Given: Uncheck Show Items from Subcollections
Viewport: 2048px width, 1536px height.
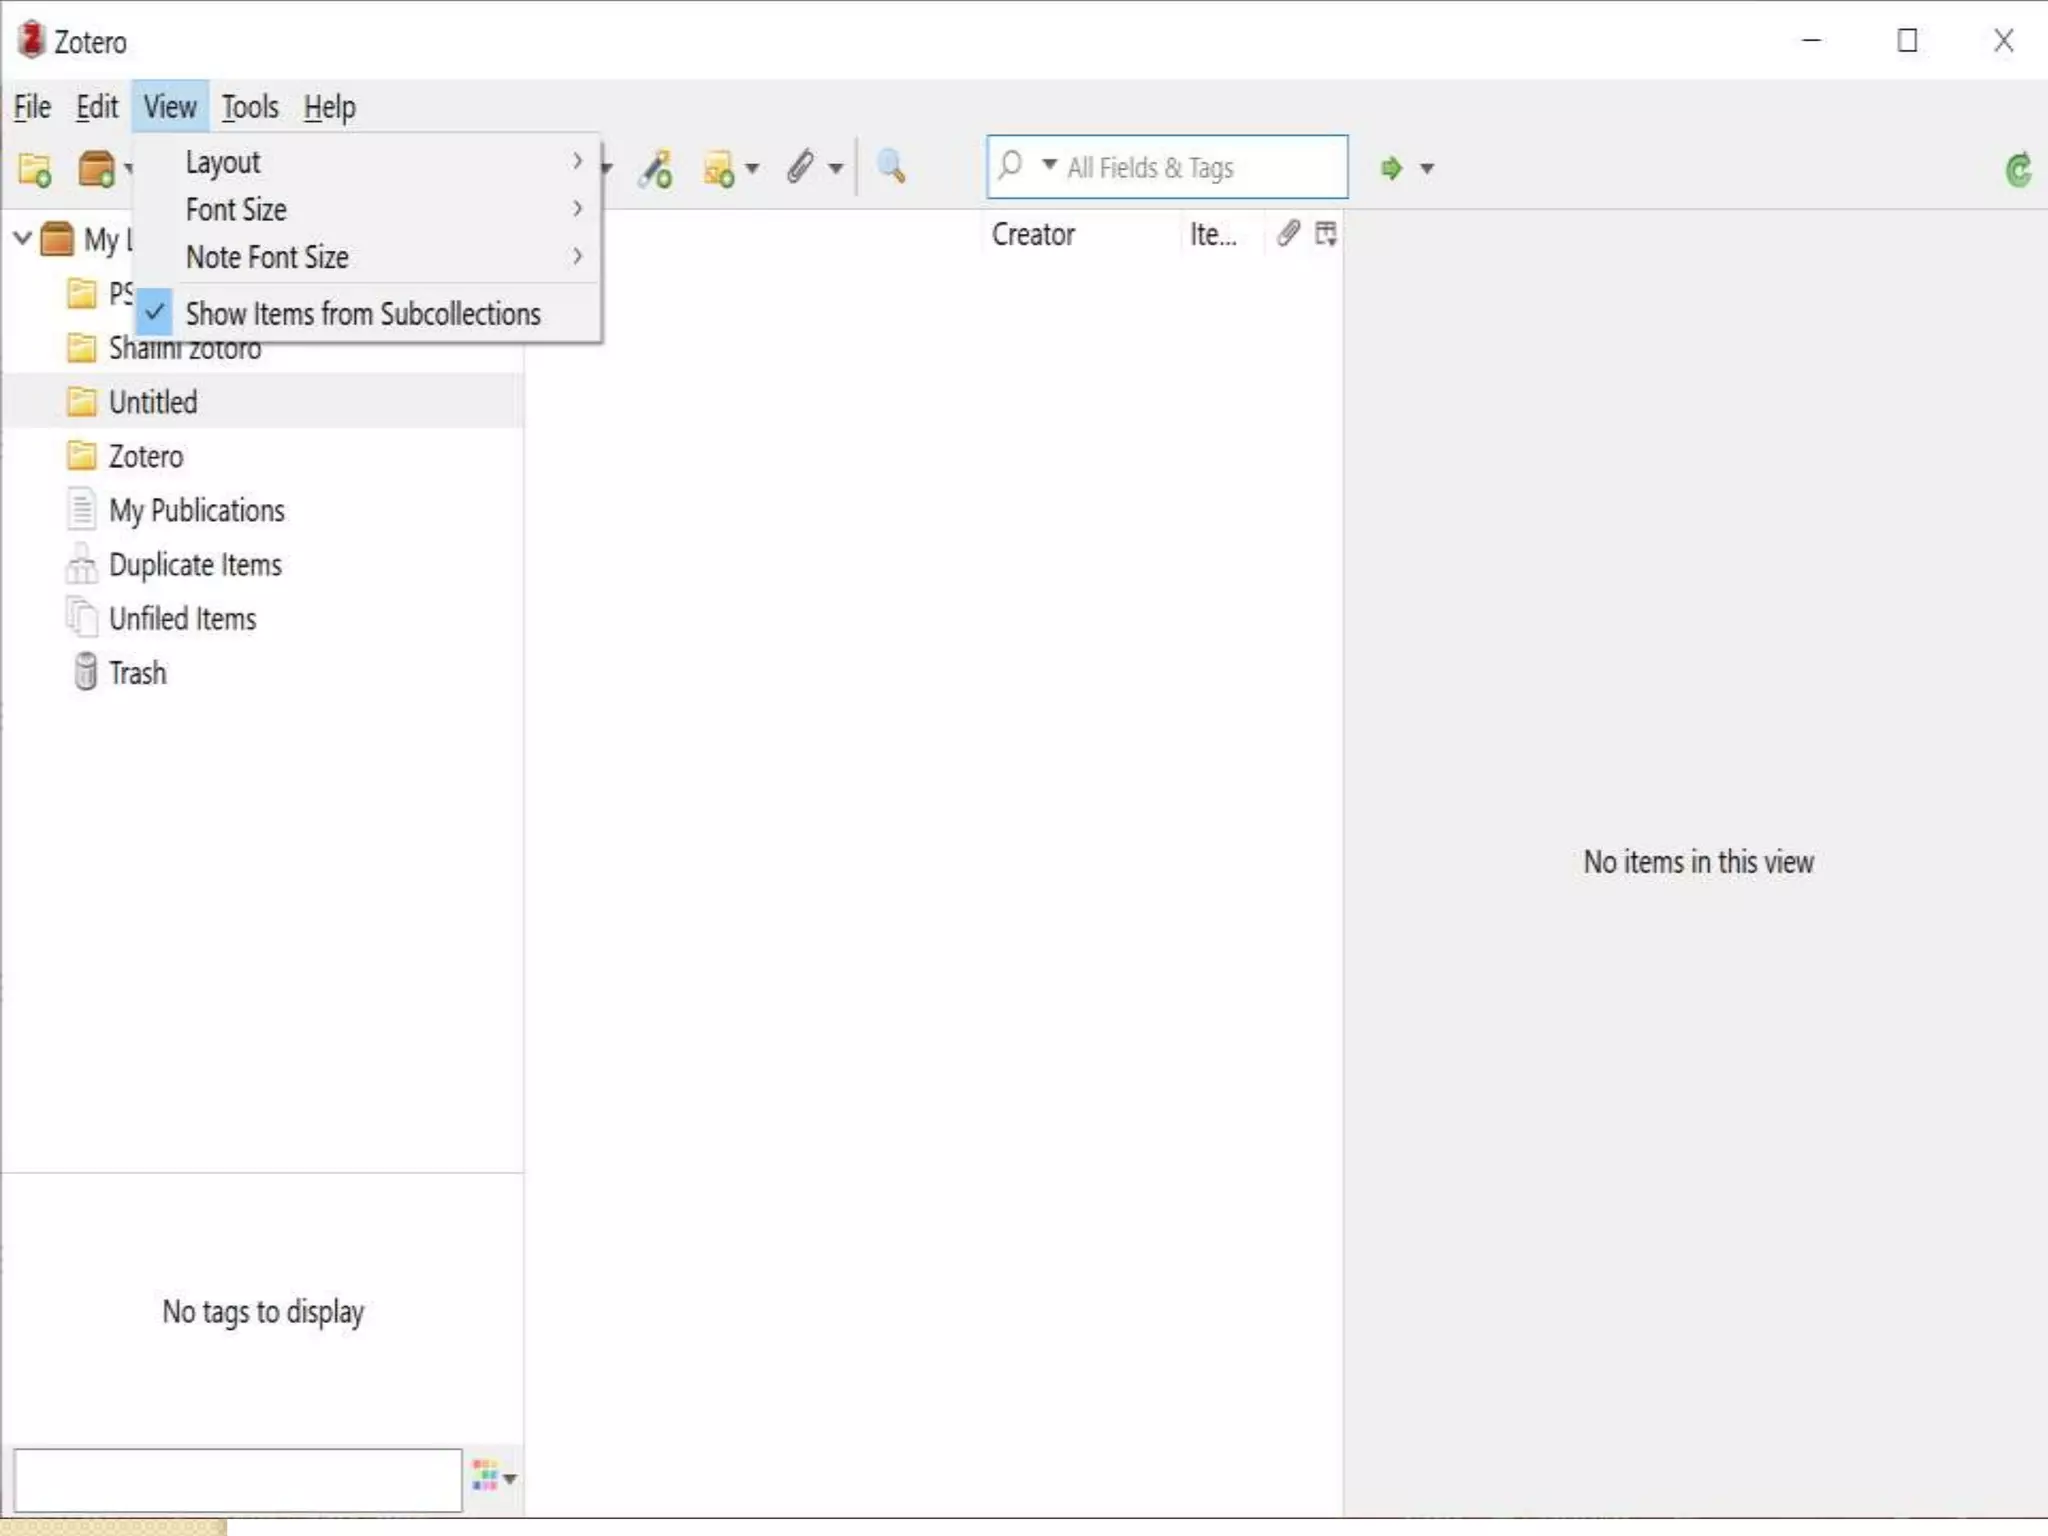Looking at the screenshot, I should (362, 314).
